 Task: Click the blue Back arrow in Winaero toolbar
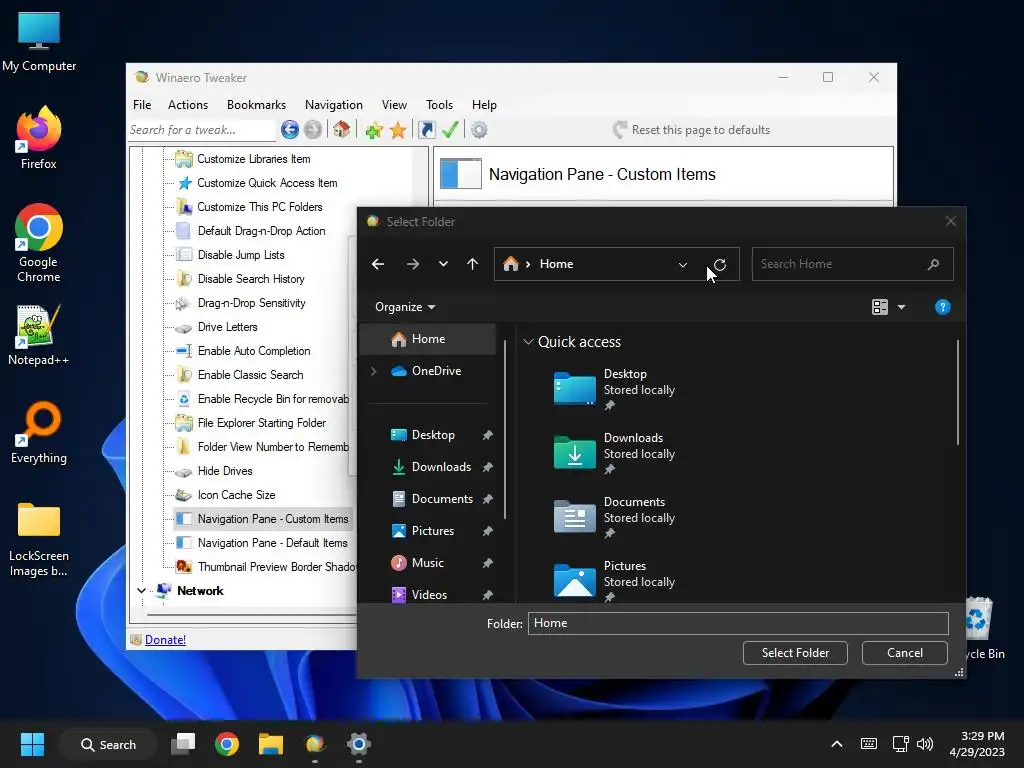pos(290,130)
